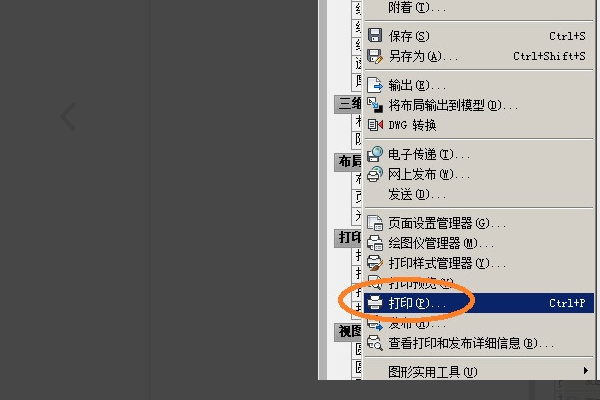Click the 查看打印和发布详细信息 icon

point(375,343)
